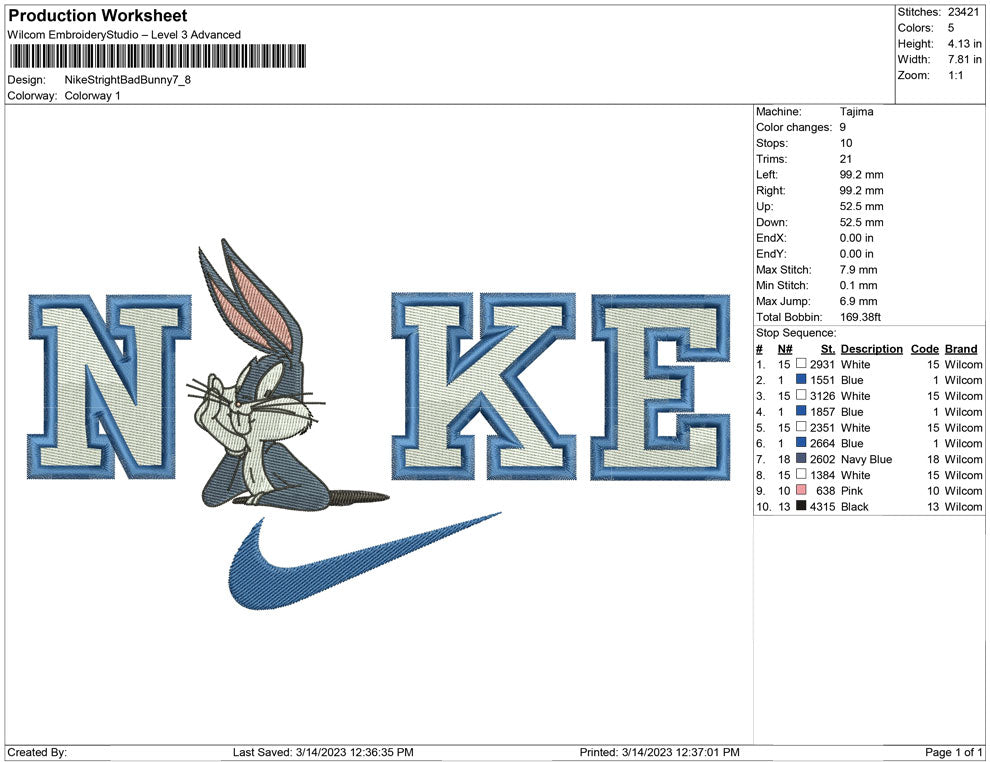This screenshot has width=990, height=762.
Task: Click the Navy Blue description text
Action: [866, 459]
